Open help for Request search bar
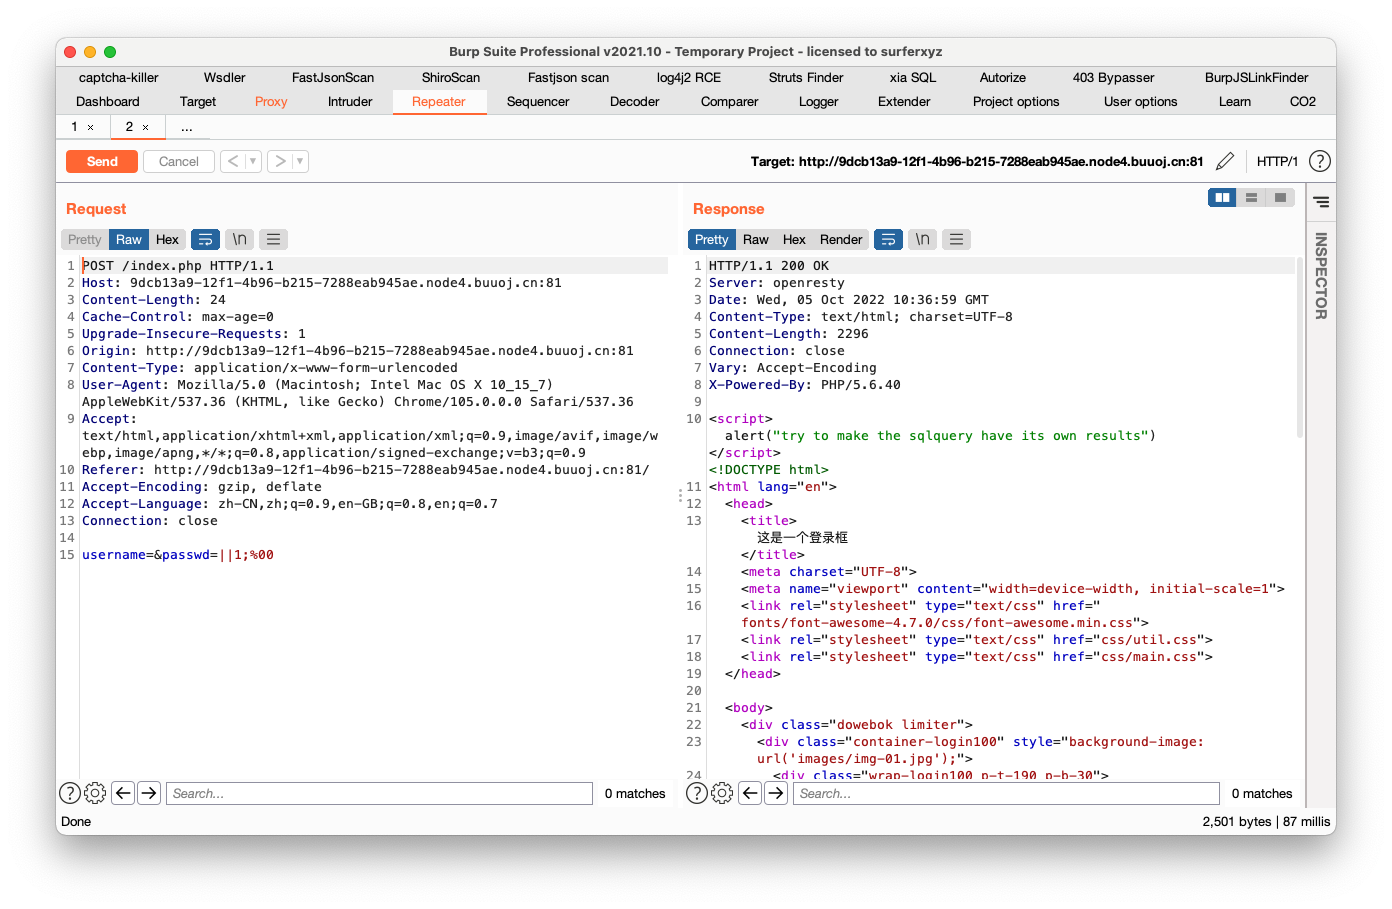Viewport: 1392px width, 909px height. click(x=70, y=793)
